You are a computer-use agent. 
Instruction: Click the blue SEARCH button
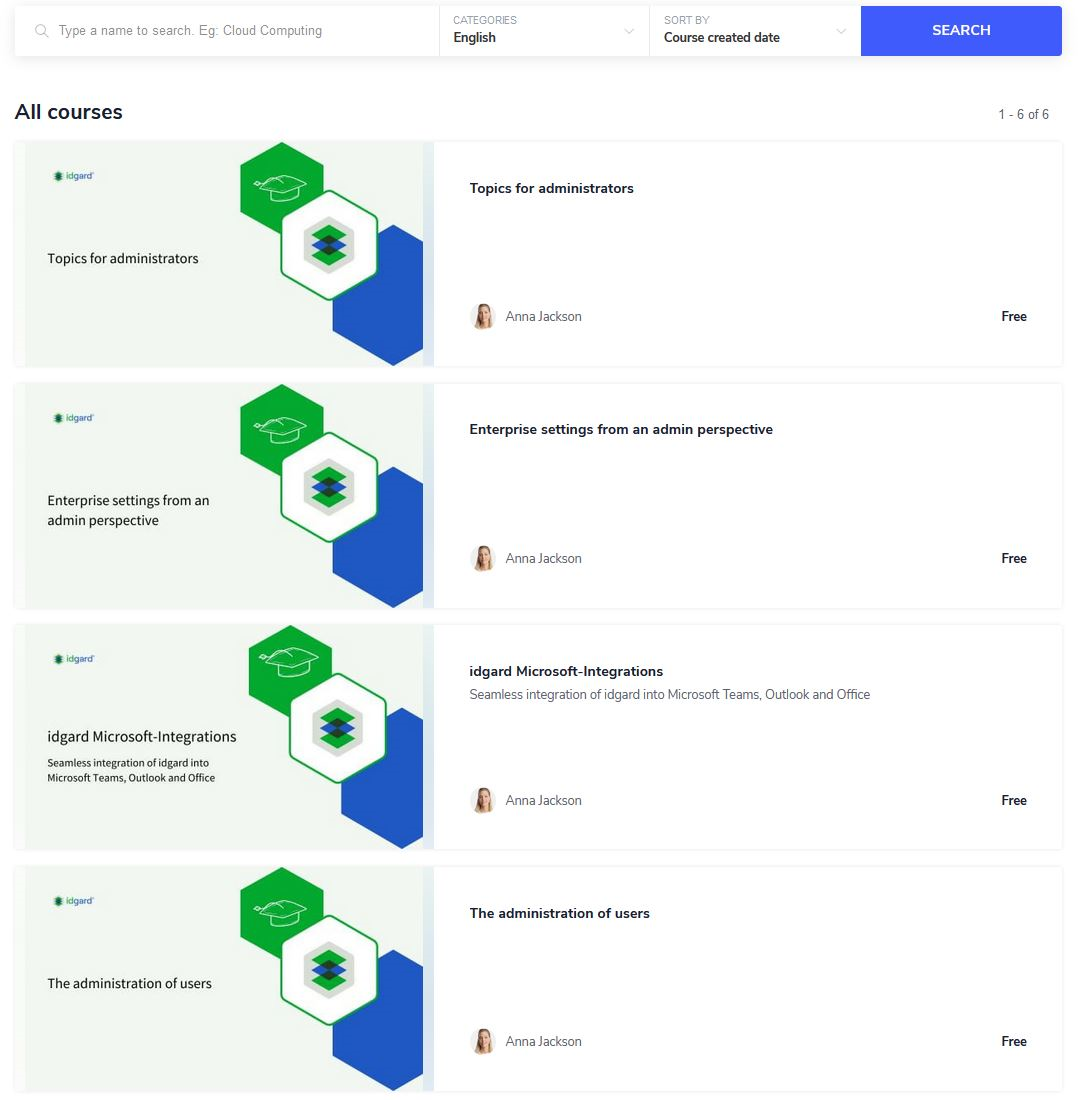click(961, 31)
